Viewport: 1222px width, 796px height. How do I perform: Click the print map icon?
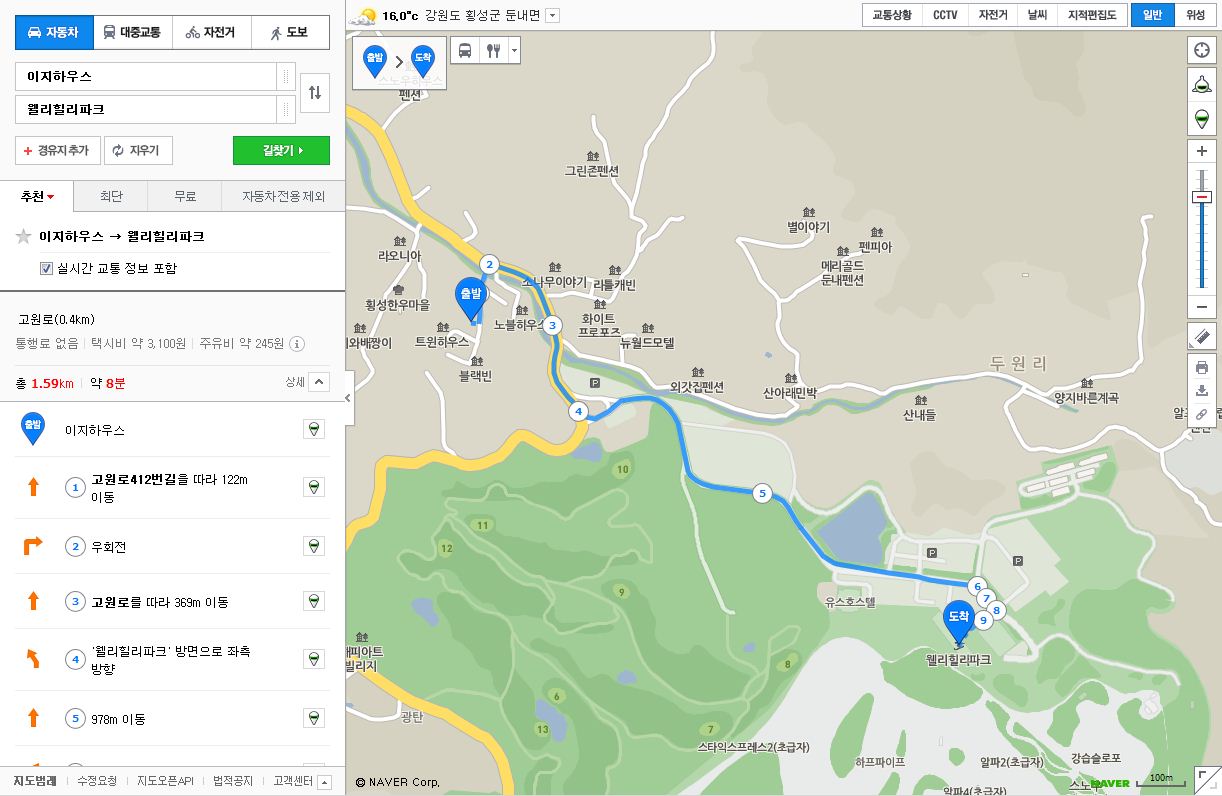tap(1201, 367)
